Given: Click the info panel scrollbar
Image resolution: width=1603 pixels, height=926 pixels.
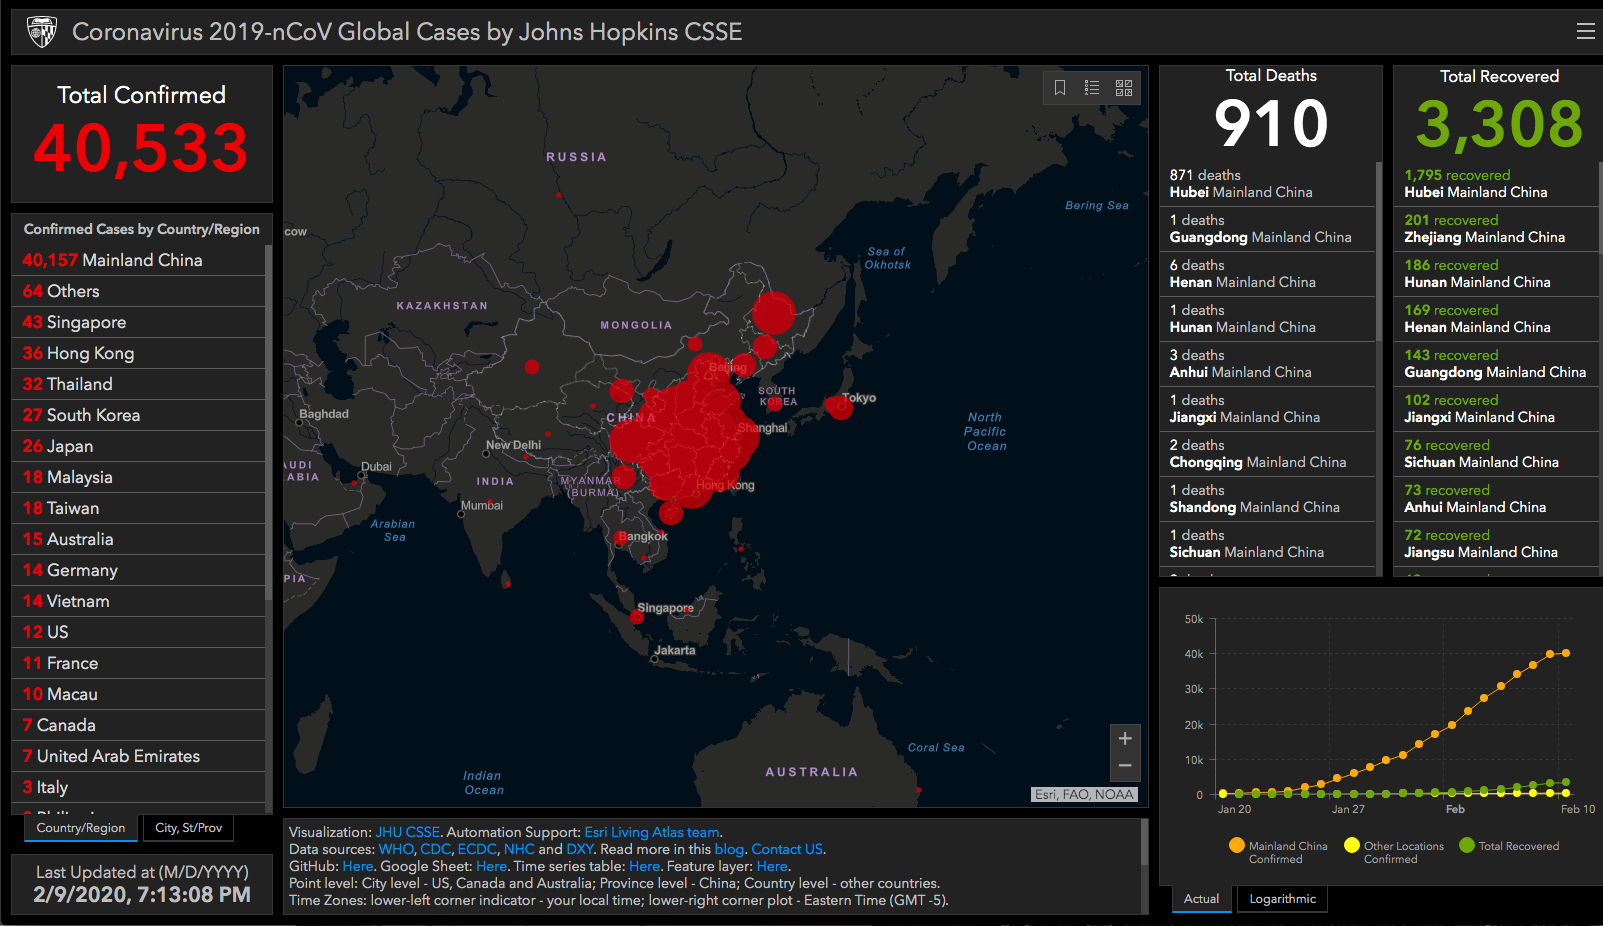Looking at the screenshot, I should pos(1144,841).
